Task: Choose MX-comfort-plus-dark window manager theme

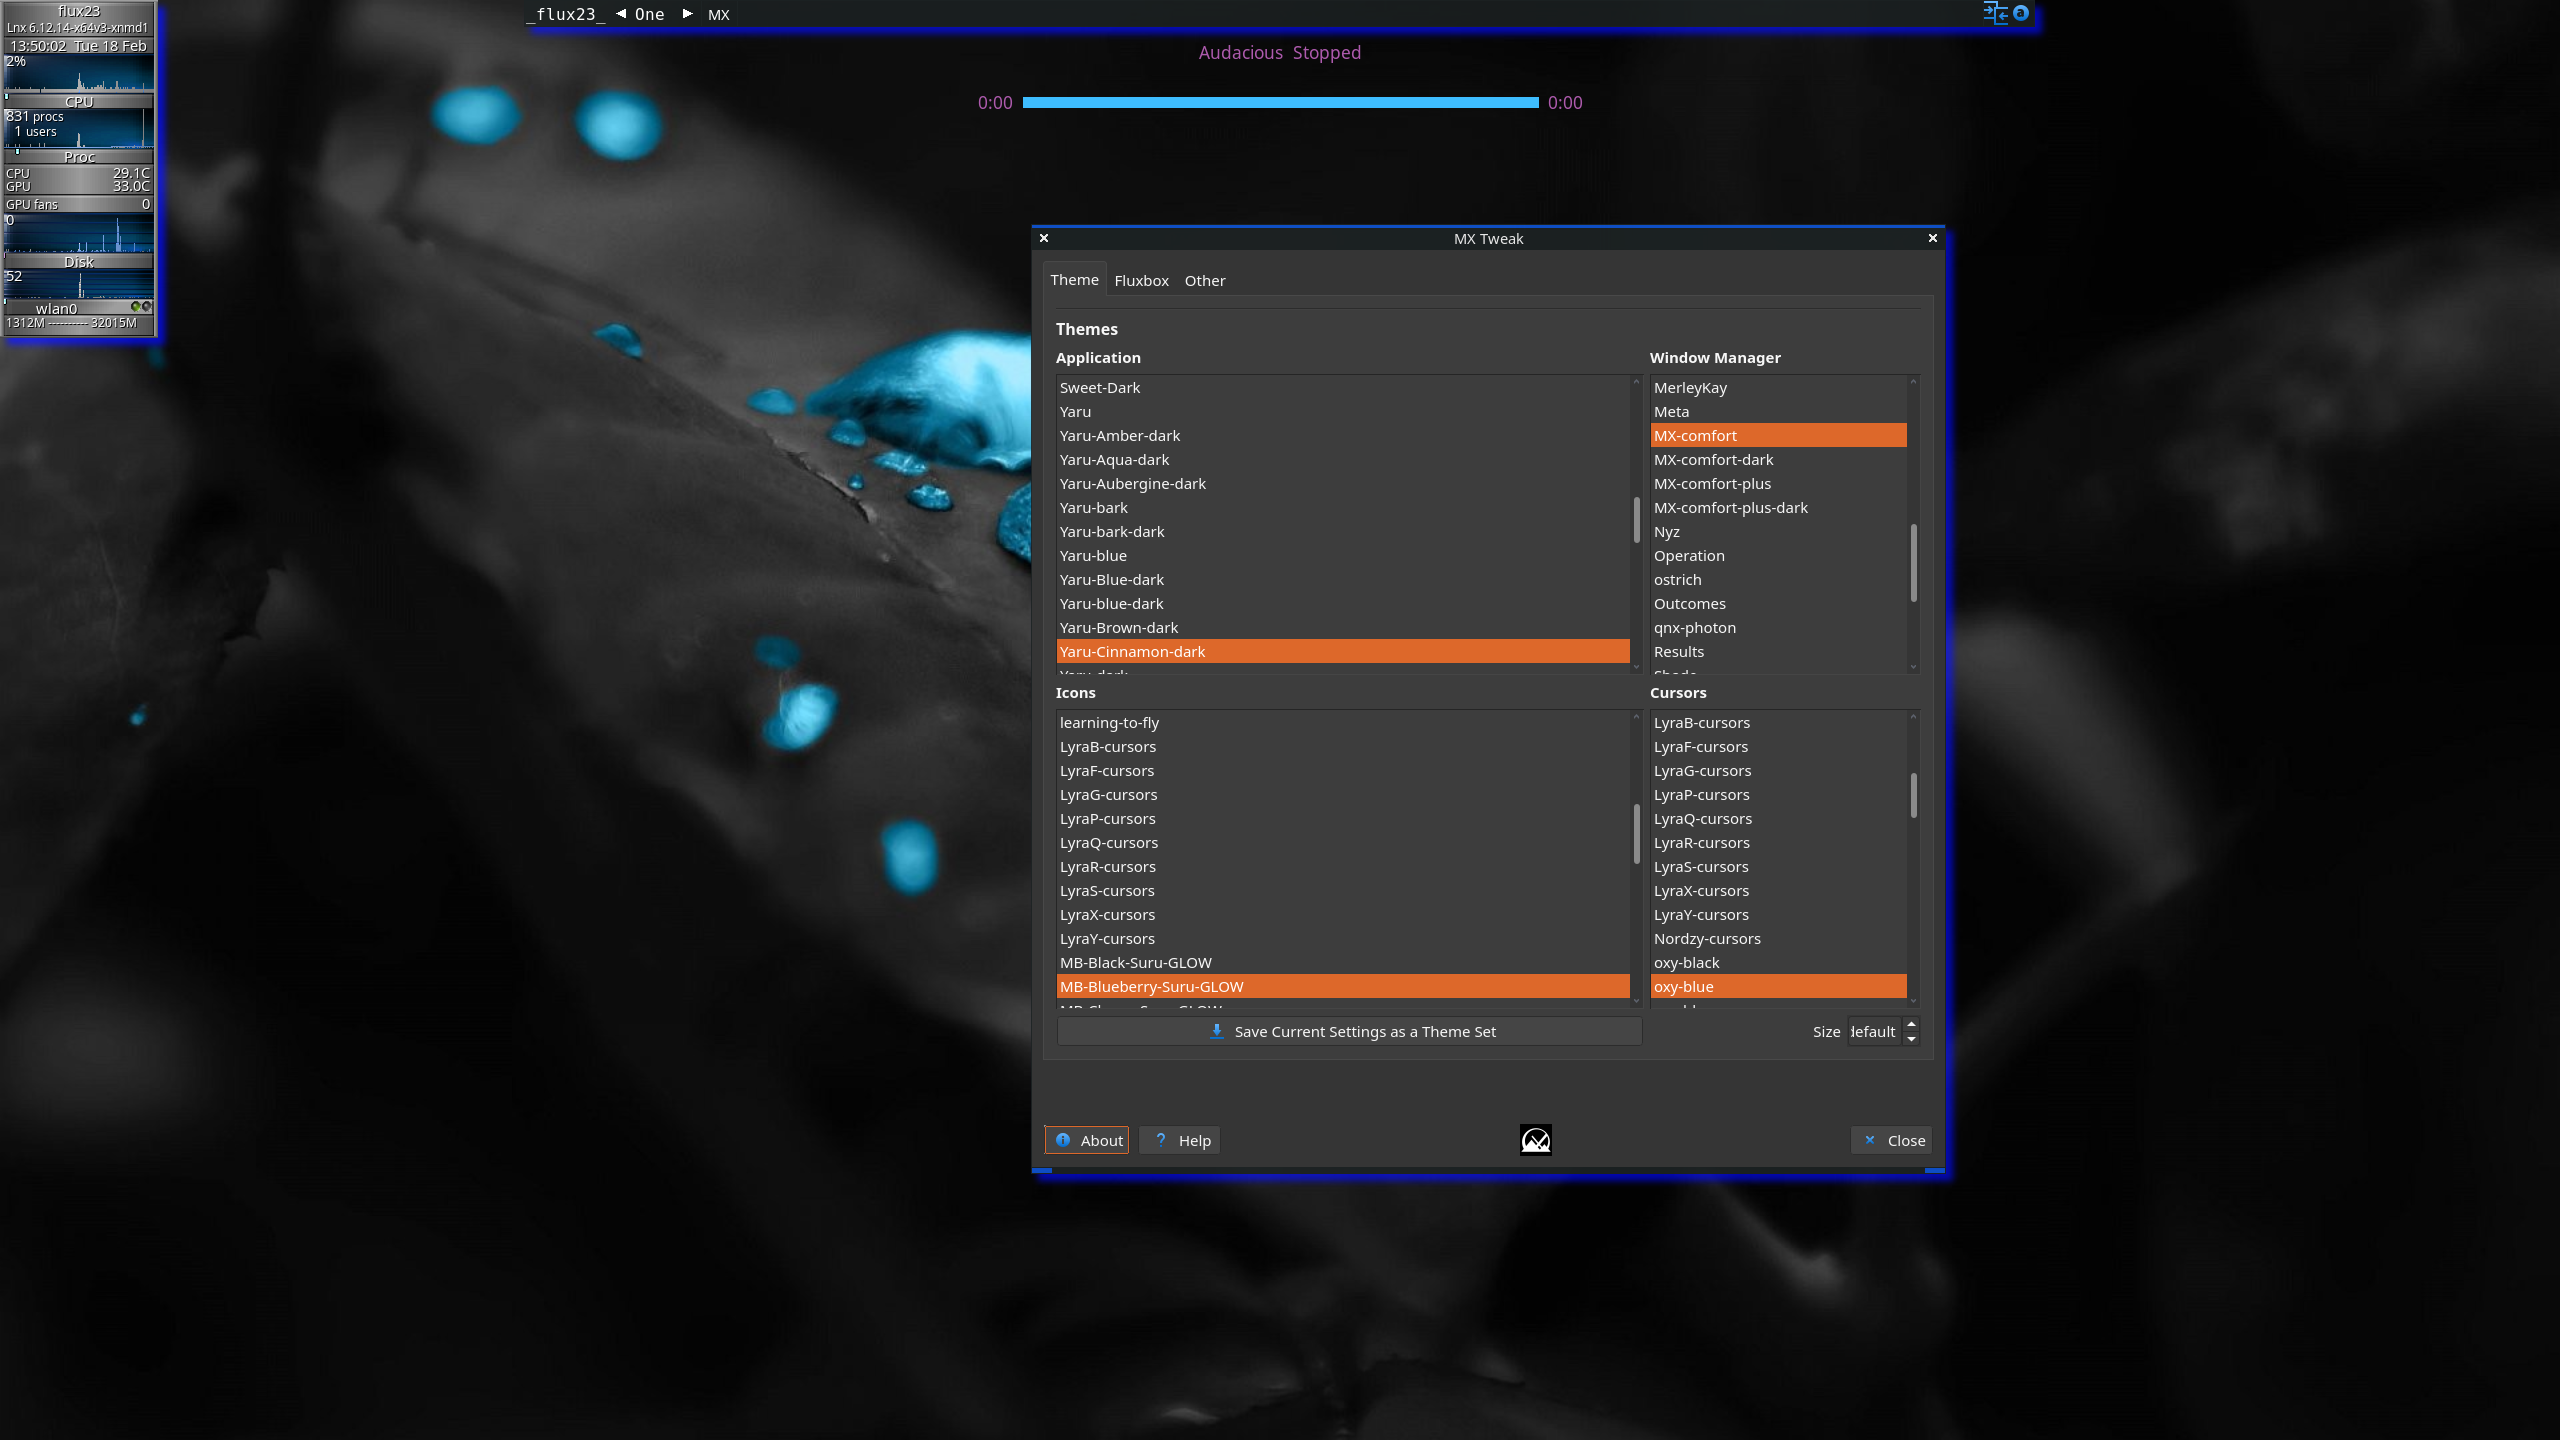Action: 1730,508
